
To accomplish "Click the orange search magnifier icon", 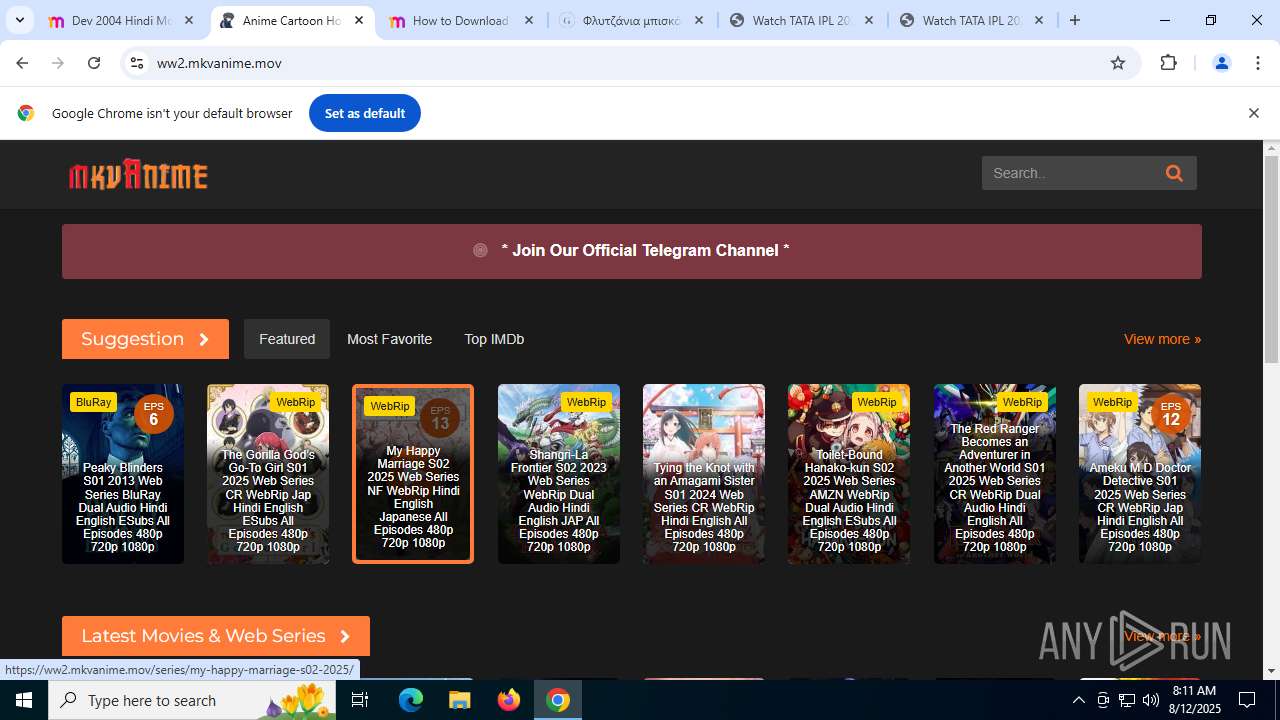I will (1174, 173).
